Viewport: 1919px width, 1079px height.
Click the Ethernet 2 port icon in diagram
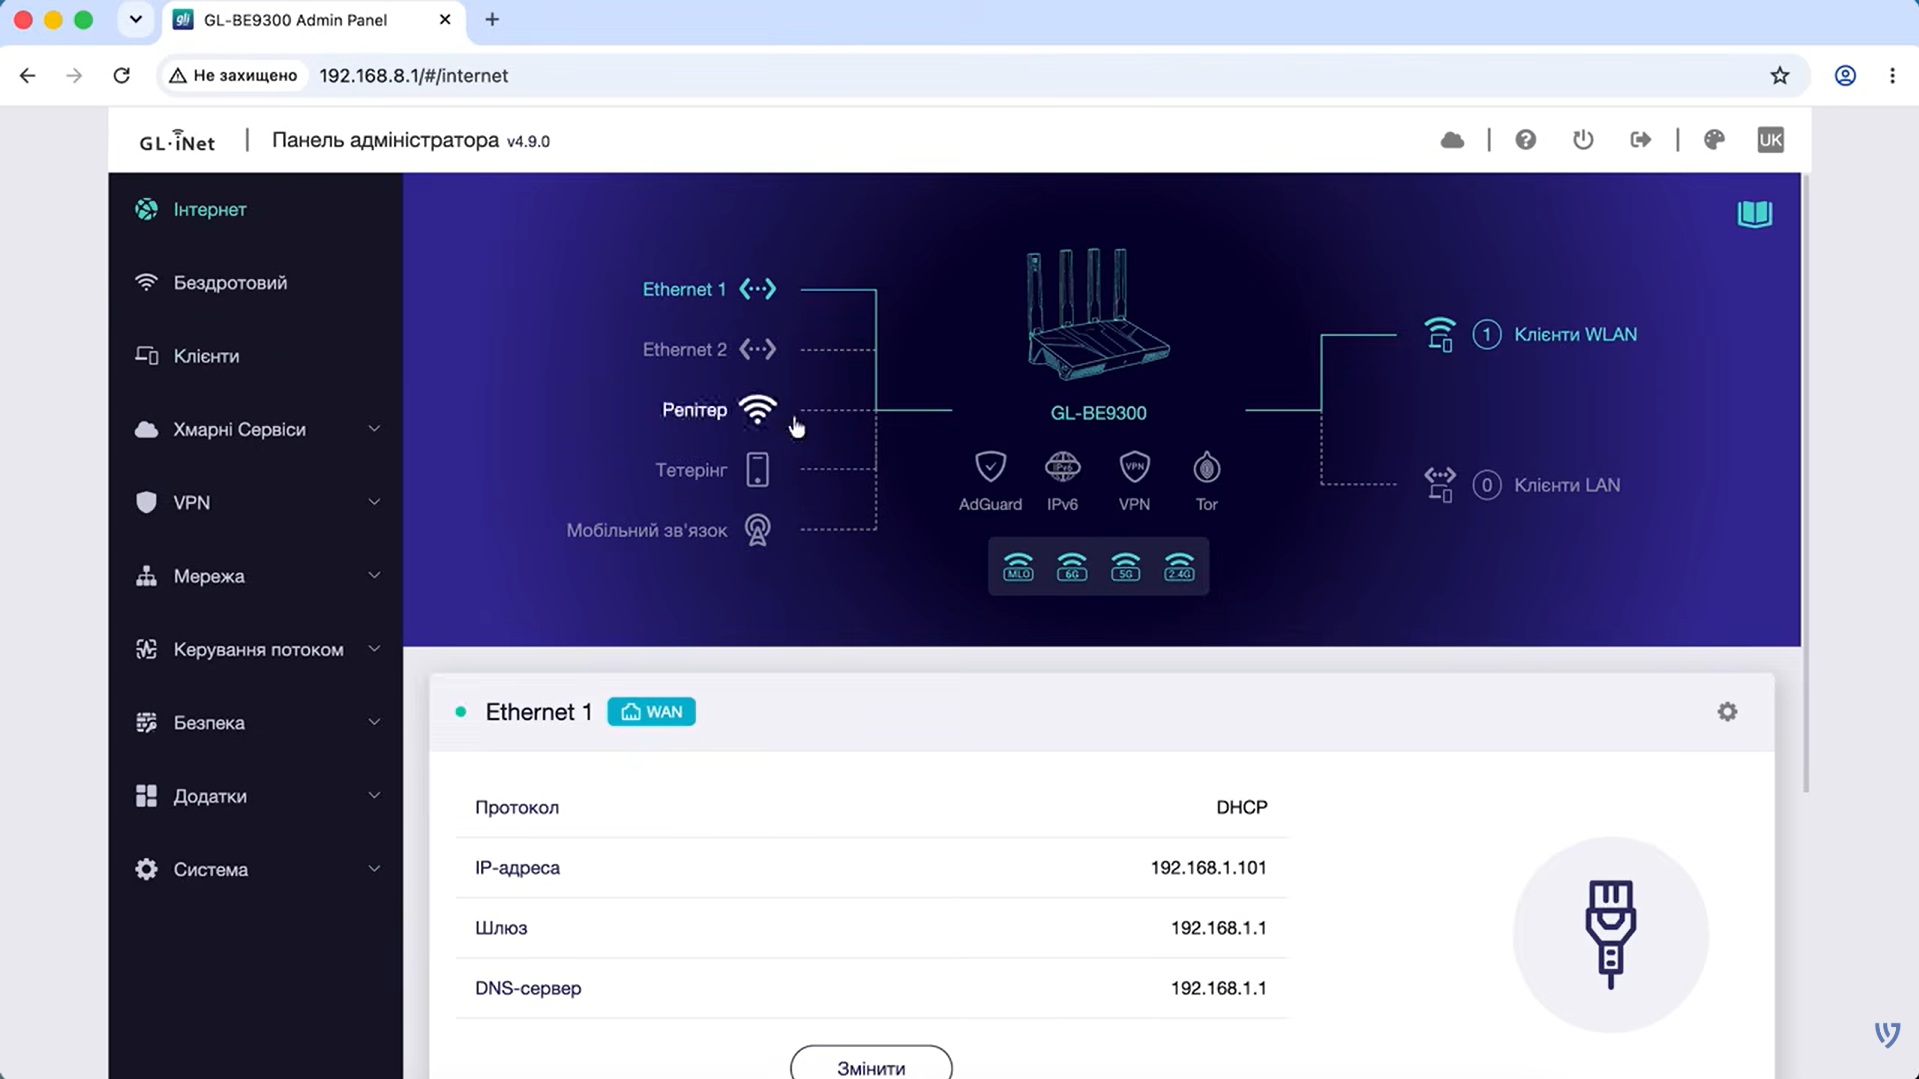click(757, 349)
